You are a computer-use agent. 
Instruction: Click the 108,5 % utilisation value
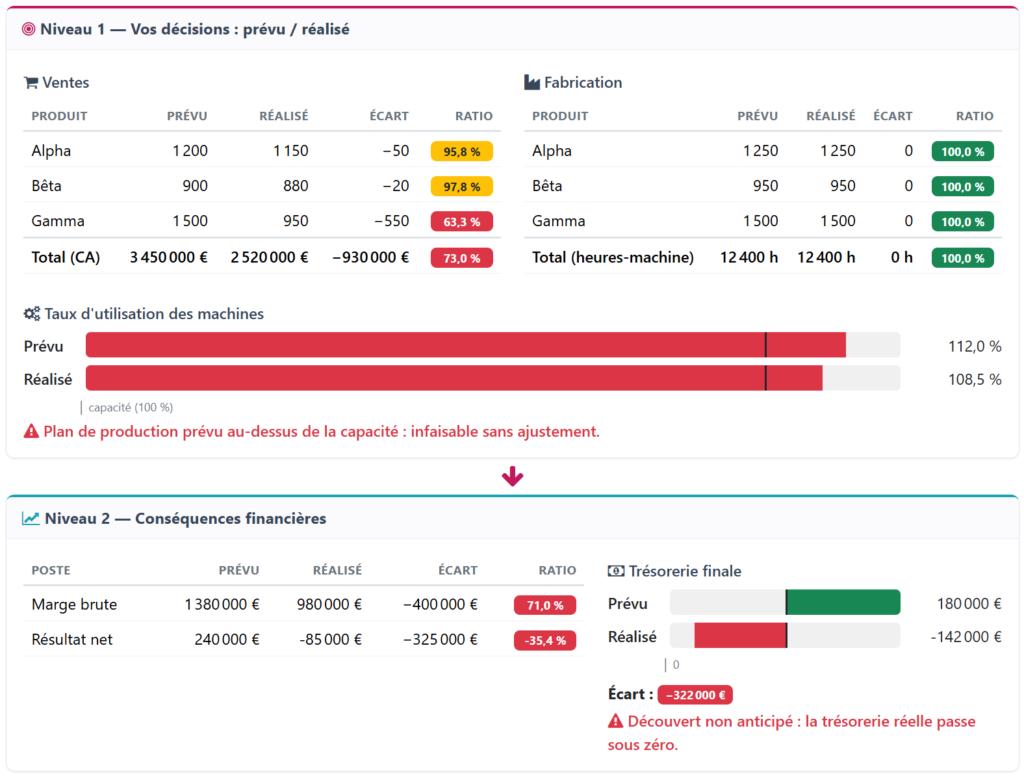[x=974, y=380]
